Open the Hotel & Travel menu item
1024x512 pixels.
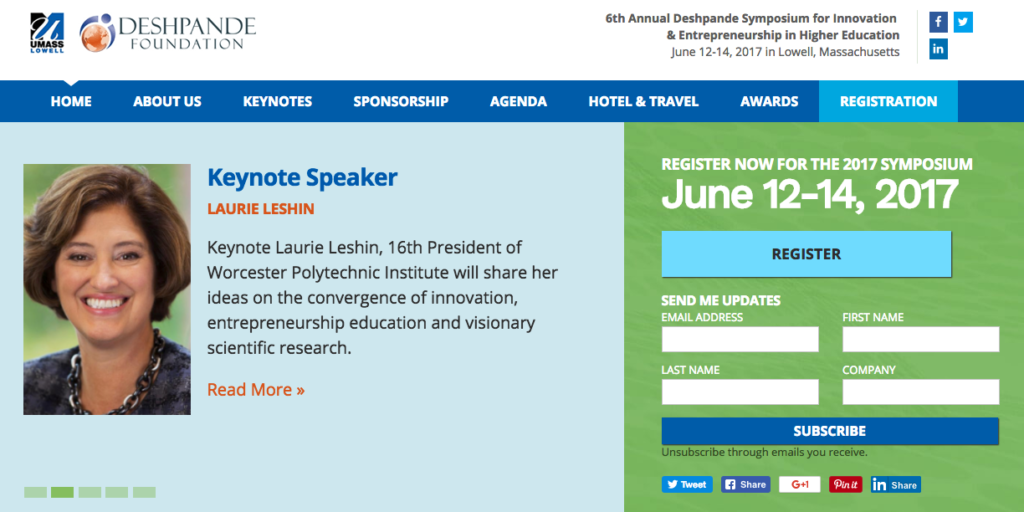[643, 101]
